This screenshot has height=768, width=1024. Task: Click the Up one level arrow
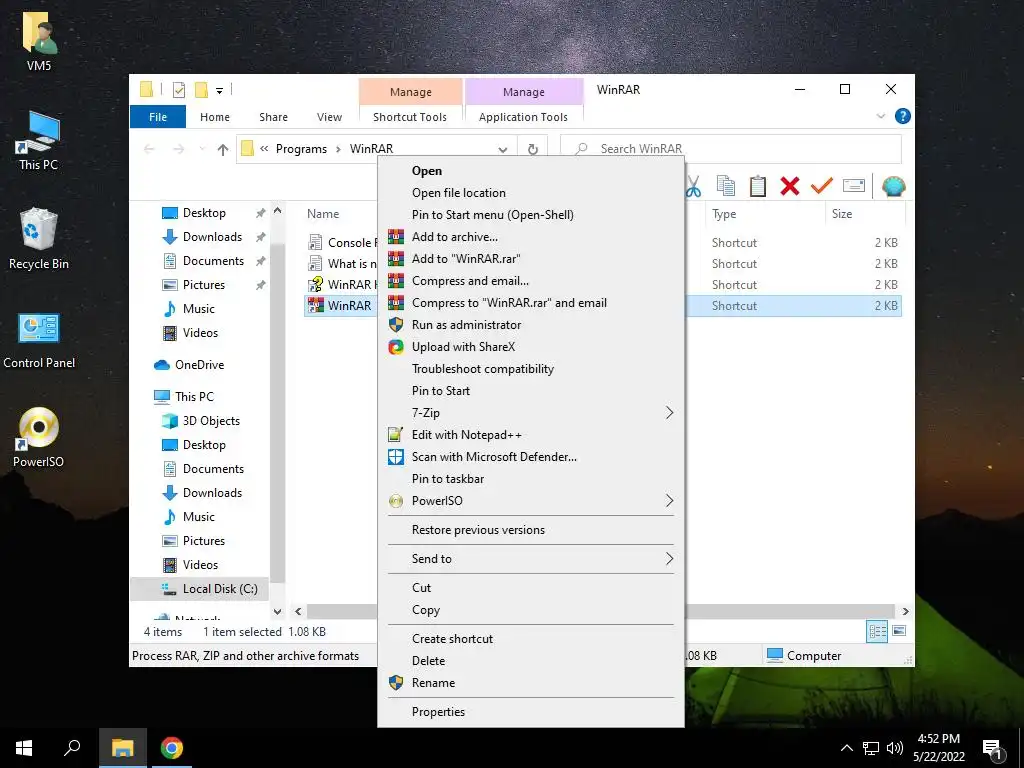[223, 150]
